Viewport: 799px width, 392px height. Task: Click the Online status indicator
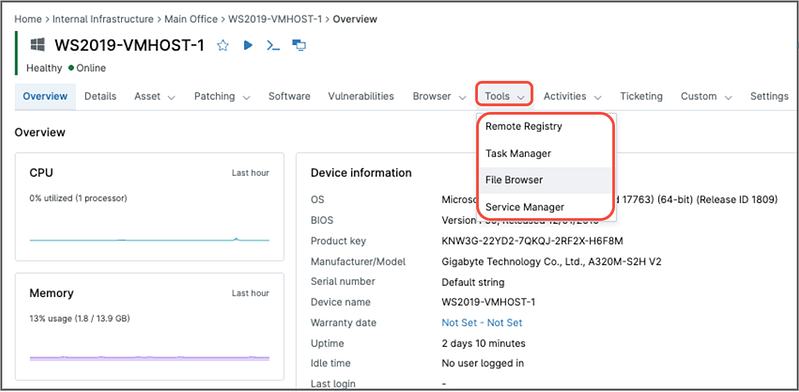[87, 68]
